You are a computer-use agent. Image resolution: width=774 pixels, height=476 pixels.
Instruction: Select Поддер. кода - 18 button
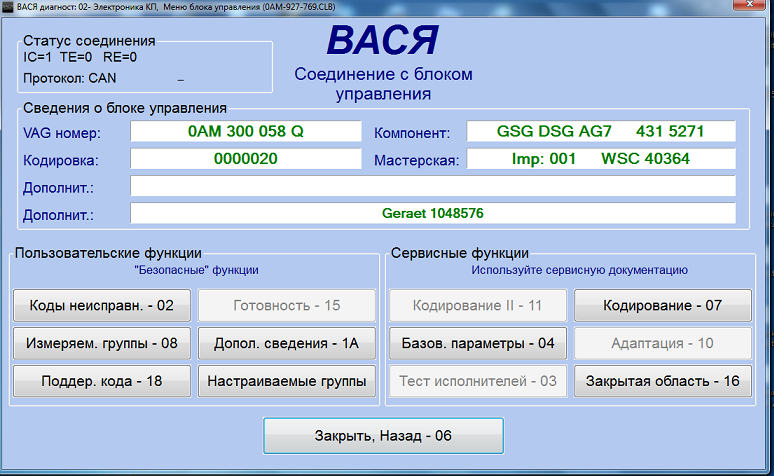tap(102, 381)
